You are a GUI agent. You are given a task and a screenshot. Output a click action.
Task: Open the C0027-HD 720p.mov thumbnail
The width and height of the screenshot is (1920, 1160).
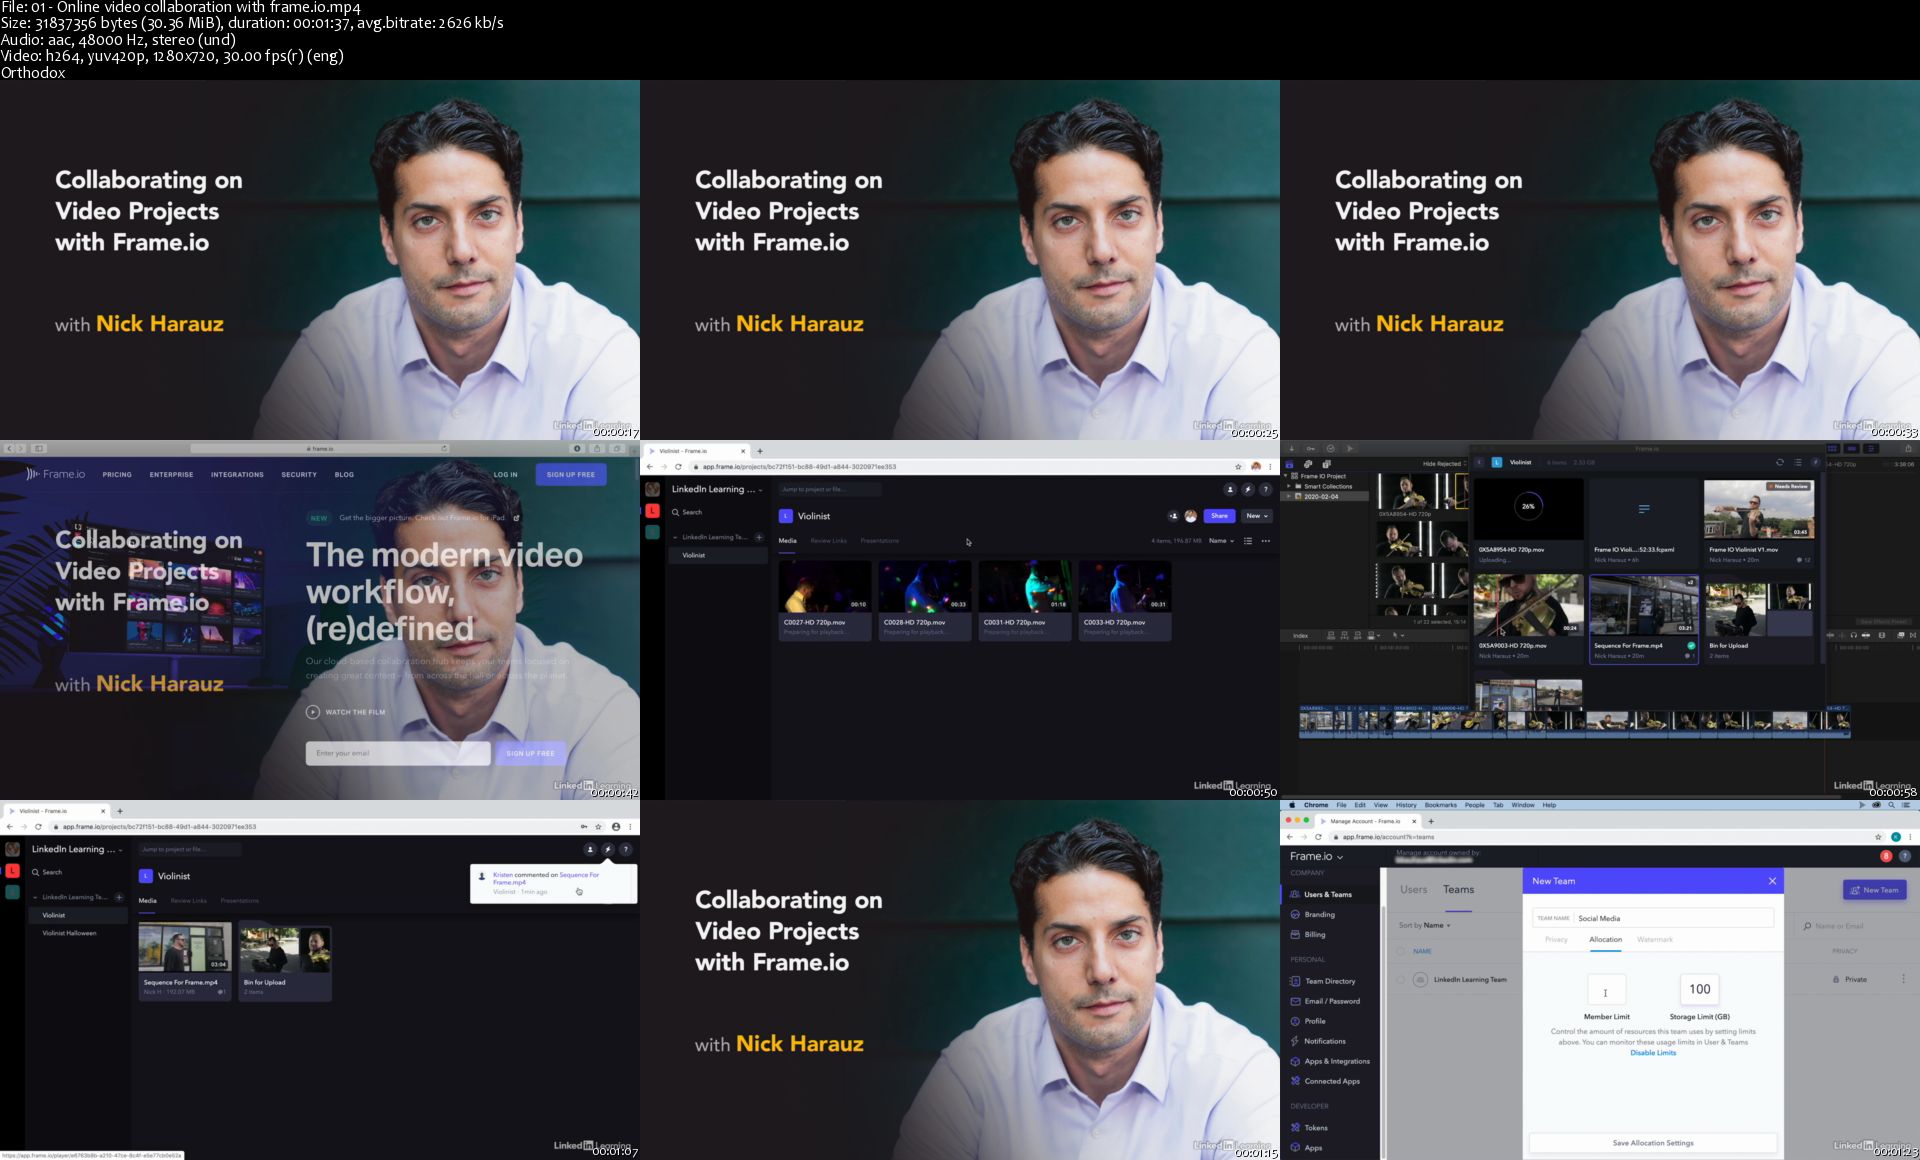point(824,587)
